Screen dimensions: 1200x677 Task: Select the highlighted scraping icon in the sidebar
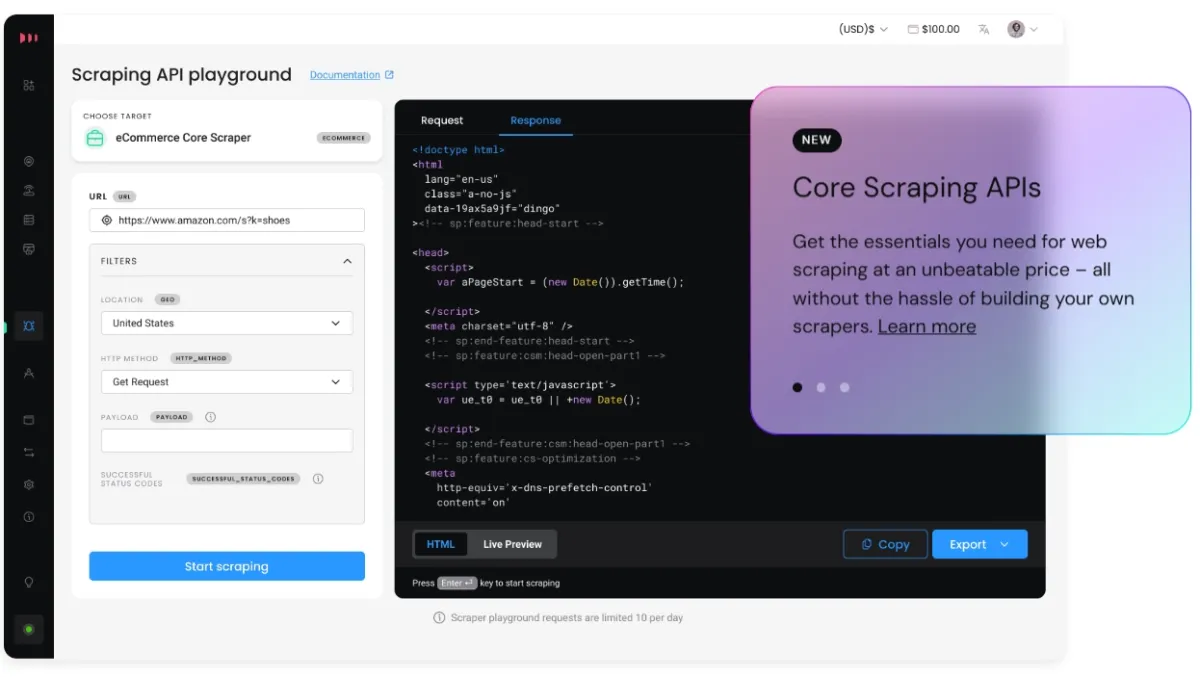[x=29, y=326]
